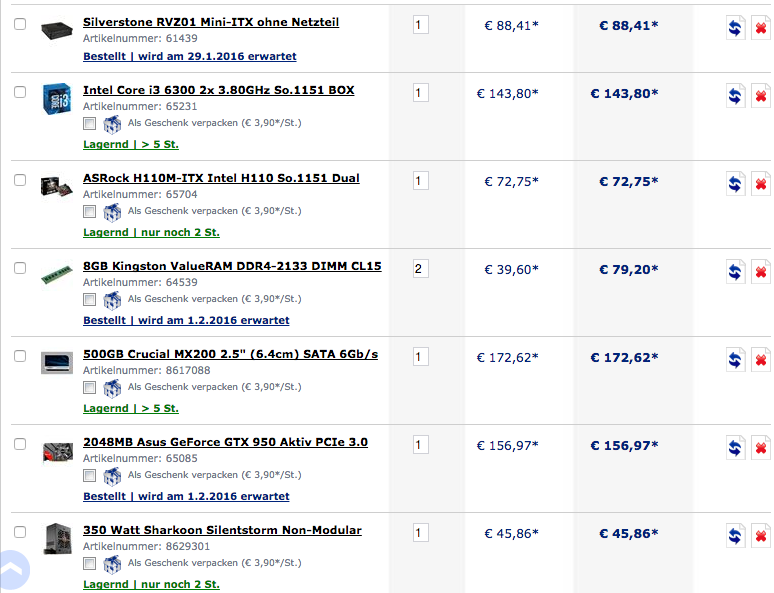Click the quantity field of Kingston ValueRAM
The width and height of the screenshot is (774, 593).
[421, 269]
